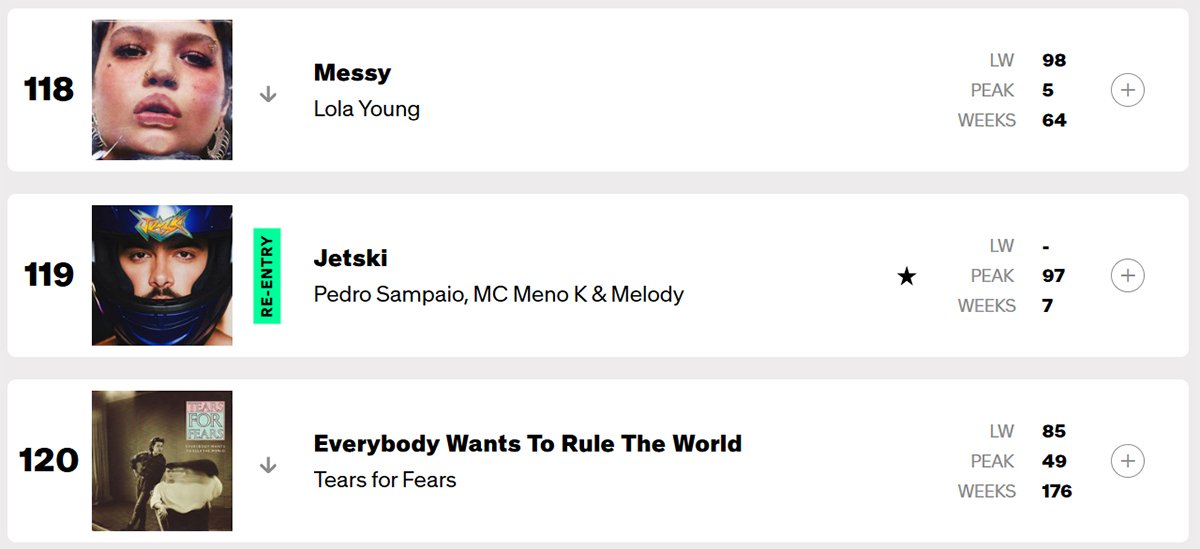Visit Tears for Fears artist link
Image resolution: width=1200 pixels, height=549 pixels.
coord(384,480)
